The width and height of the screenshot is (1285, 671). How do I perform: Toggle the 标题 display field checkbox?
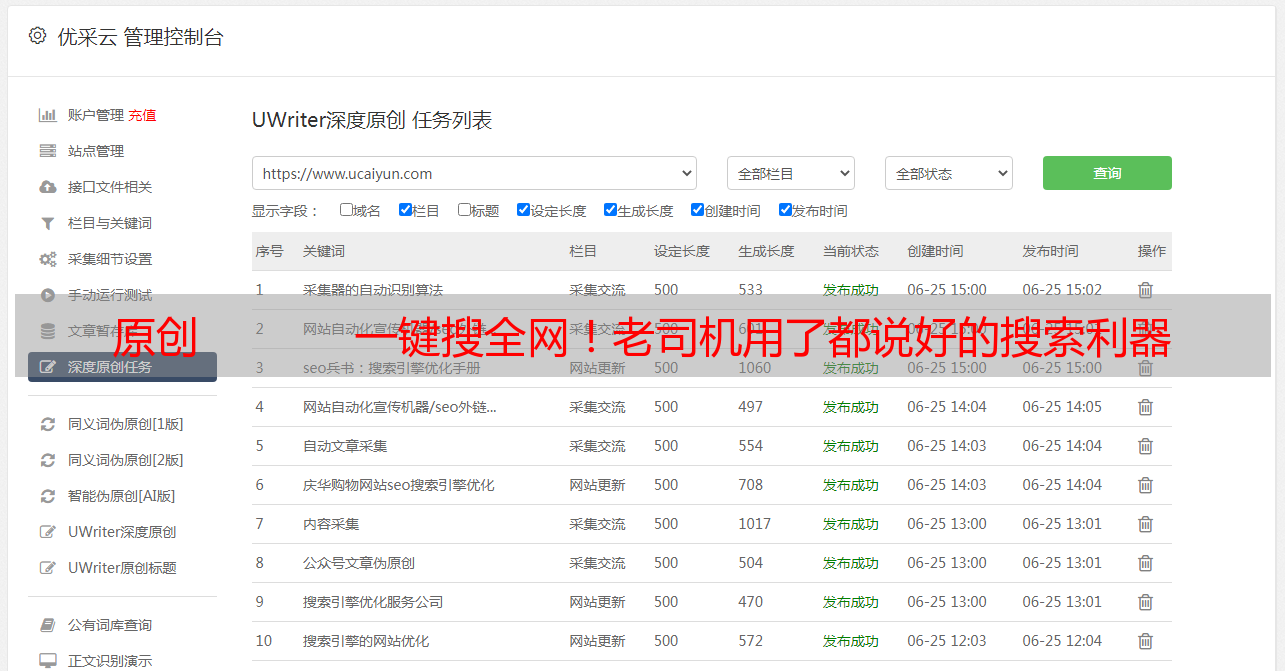click(x=464, y=210)
